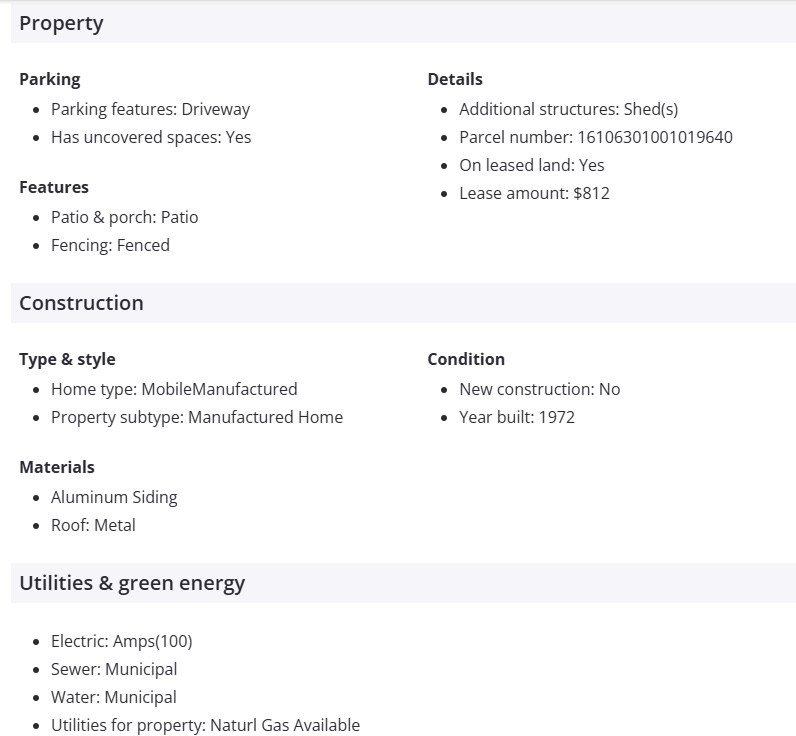
Task: Click the Has uncovered spaces: Yes entry
Action: point(151,137)
